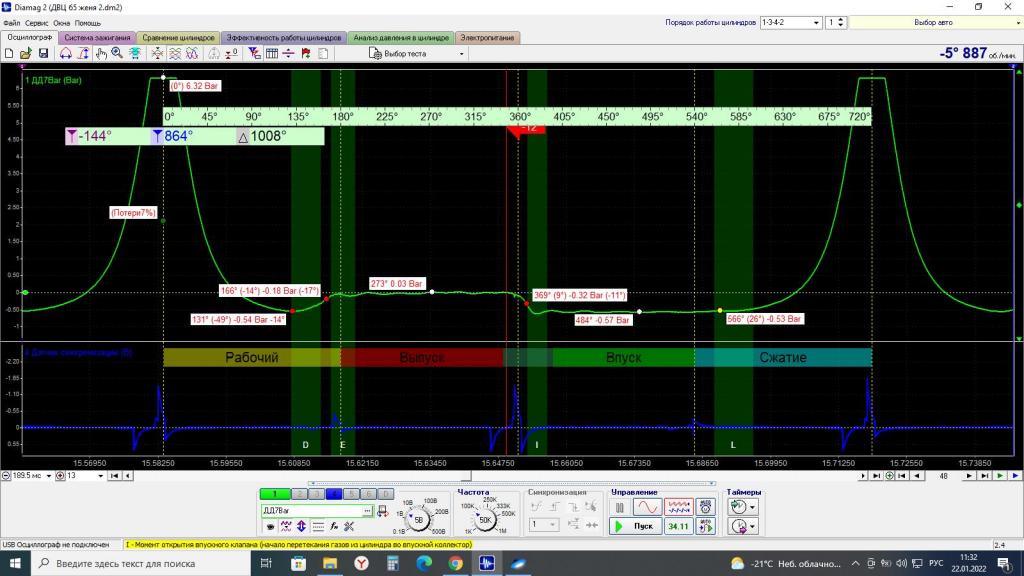Open the table grid view icon
The width and height of the screenshot is (1024, 576).
pos(272,54)
